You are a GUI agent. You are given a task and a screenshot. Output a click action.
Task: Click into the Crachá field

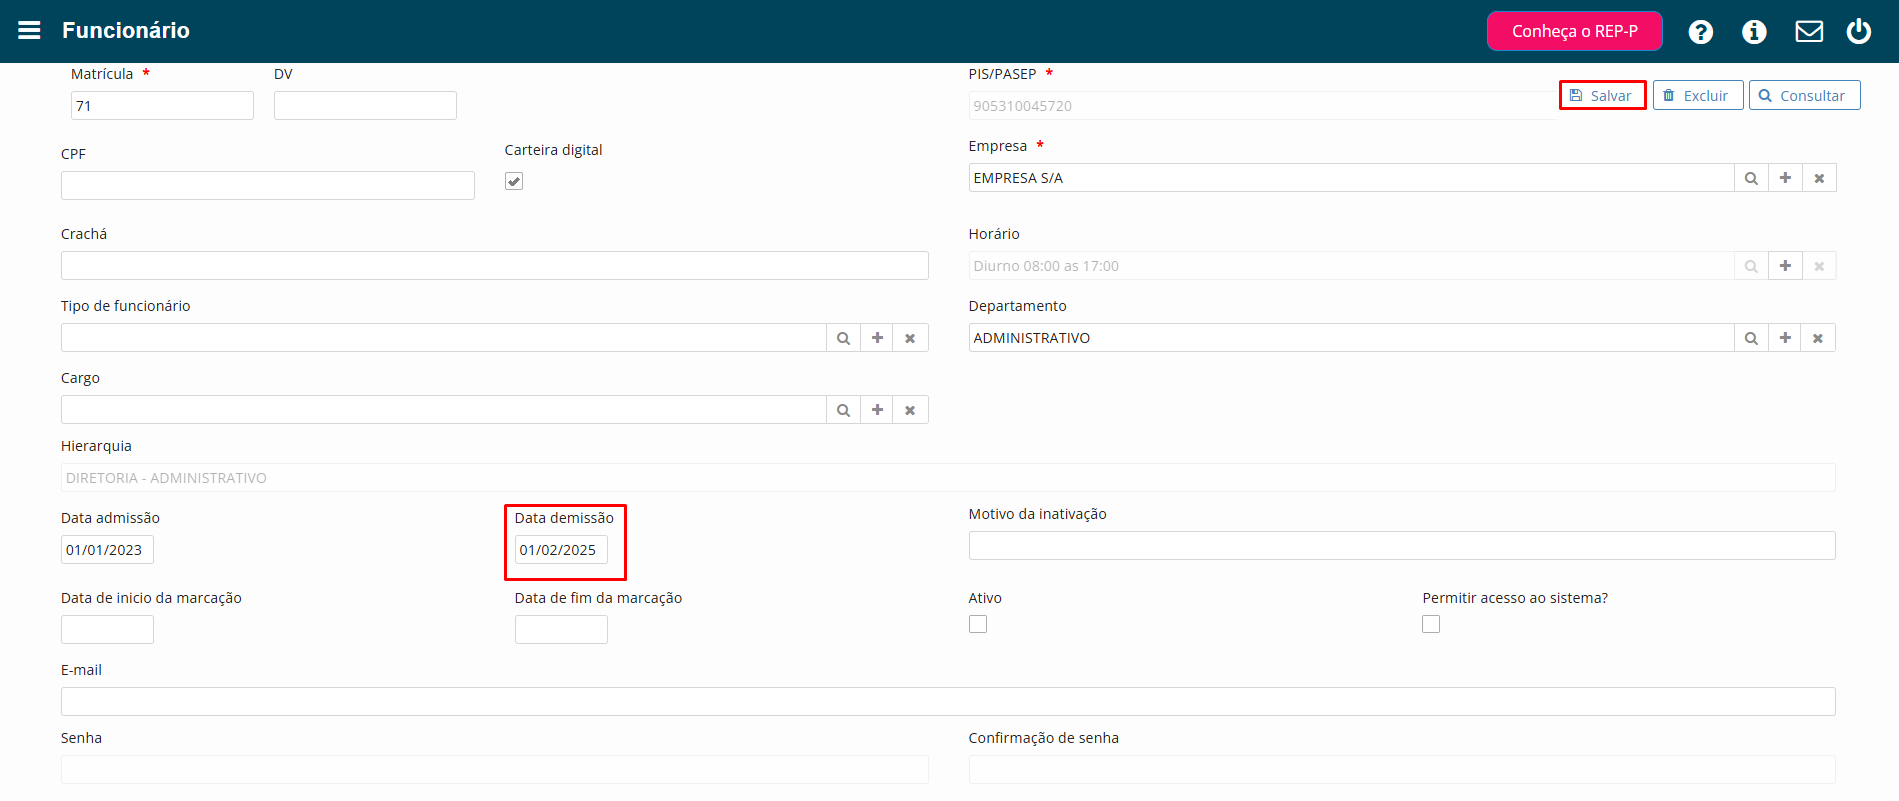[494, 266]
